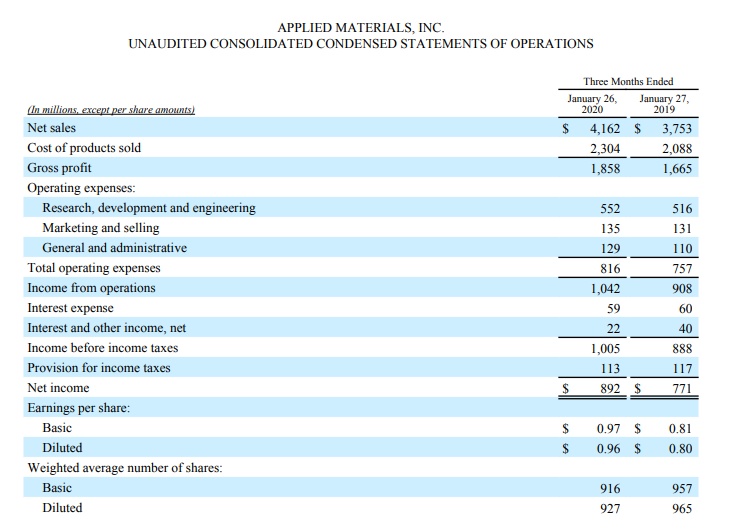Click 'Income from operations' label

point(91,288)
